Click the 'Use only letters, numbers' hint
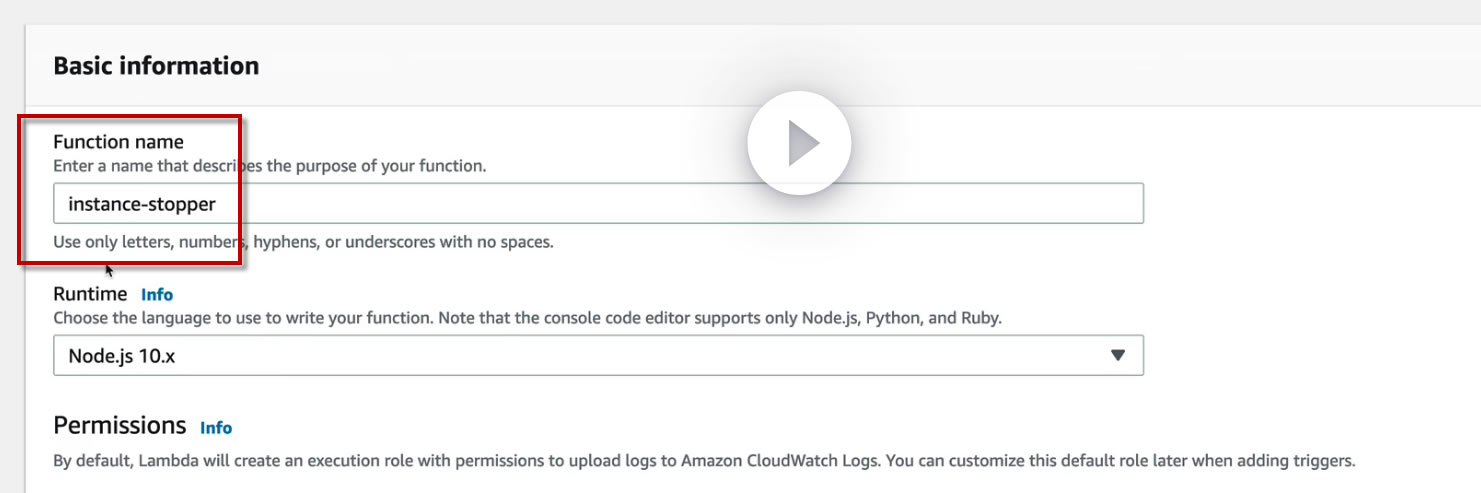 click(x=303, y=242)
